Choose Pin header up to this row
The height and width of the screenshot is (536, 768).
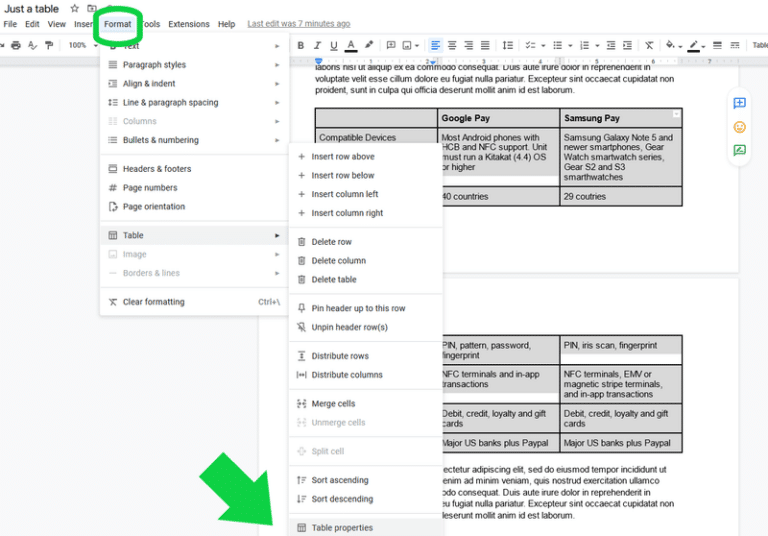pyautogui.click(x=366, y=308)
